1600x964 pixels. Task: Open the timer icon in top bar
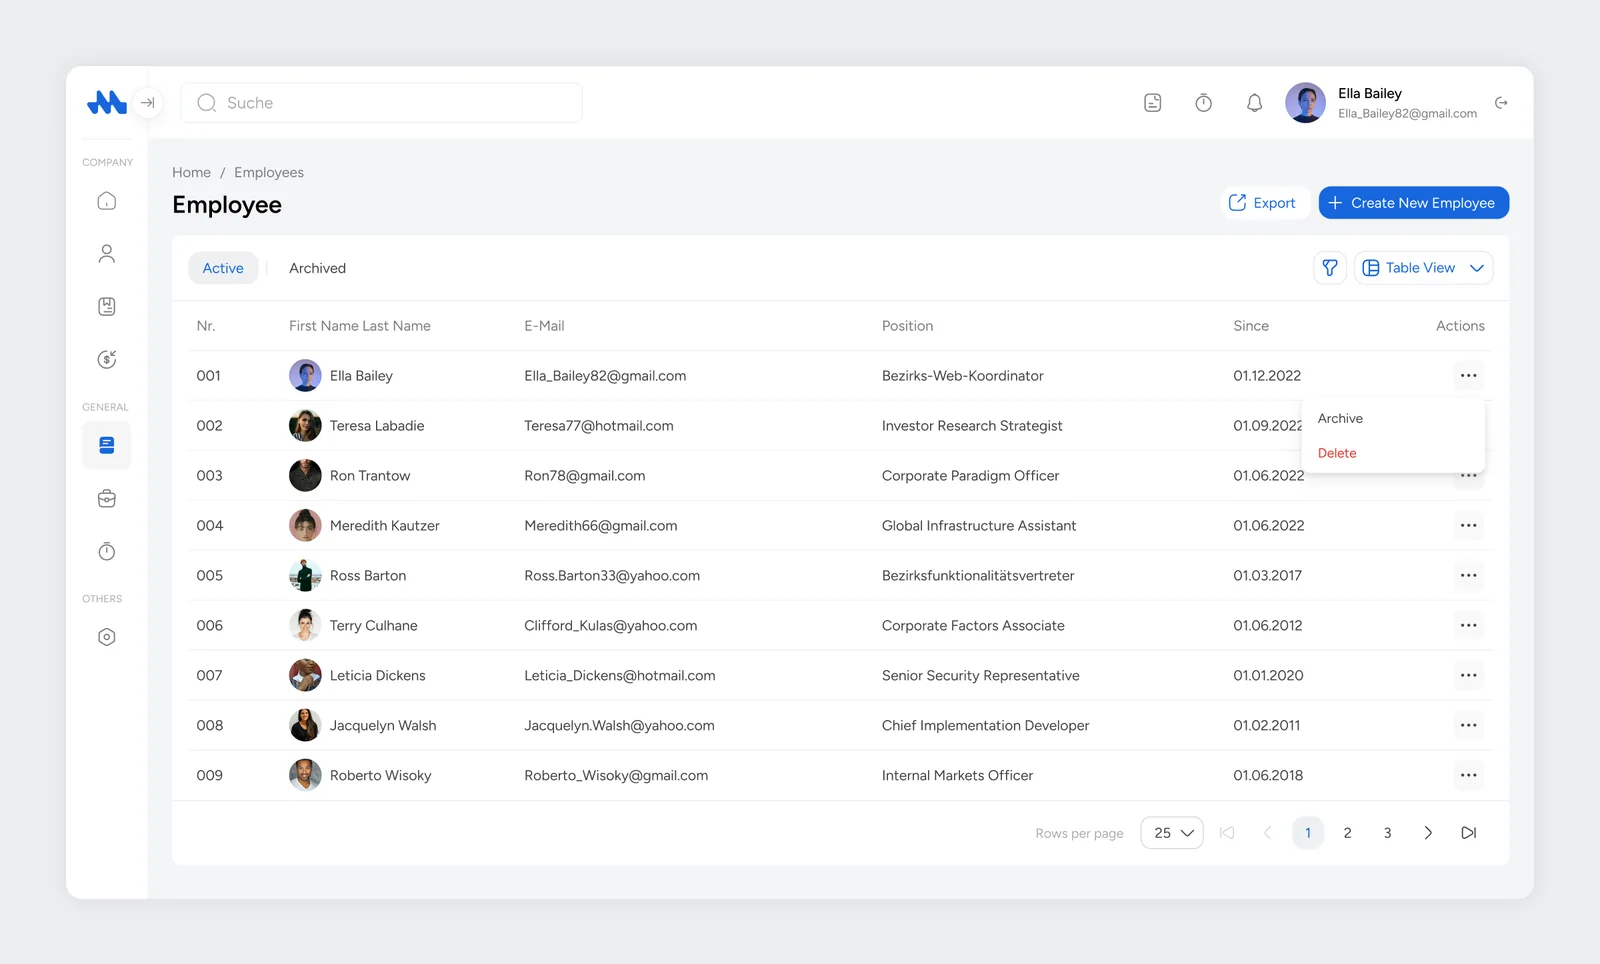tap(1203, 103)
